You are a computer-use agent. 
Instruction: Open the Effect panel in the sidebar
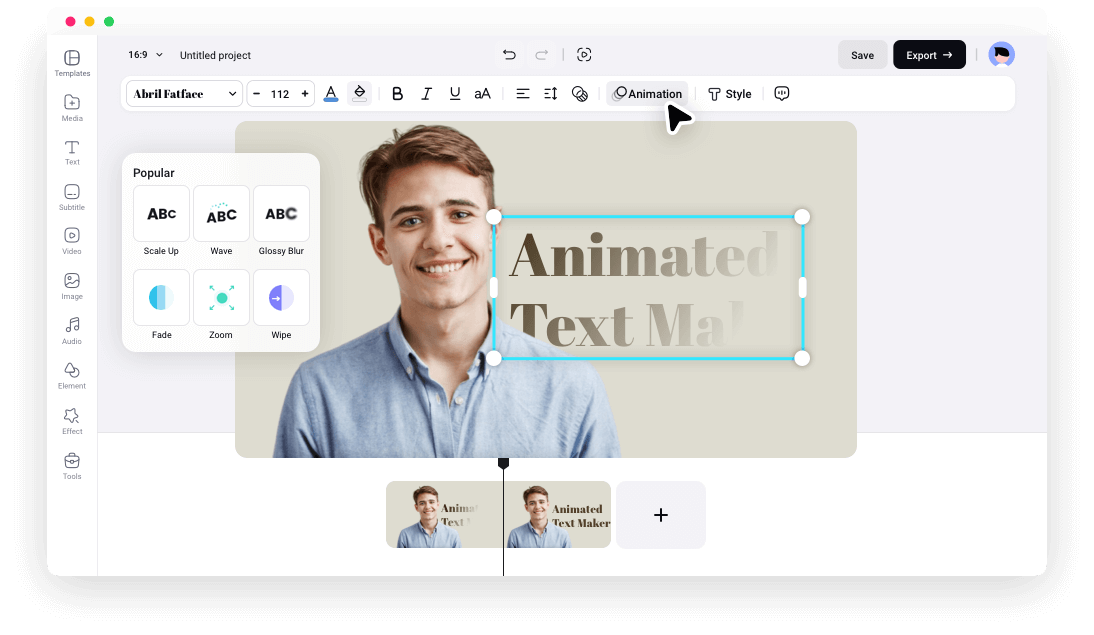pos(71,421)
